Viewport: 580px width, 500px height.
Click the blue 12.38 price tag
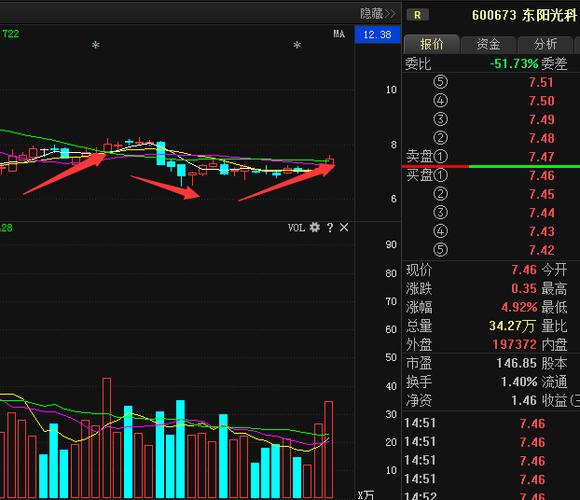pyautogui.click(x=377, y=35)
